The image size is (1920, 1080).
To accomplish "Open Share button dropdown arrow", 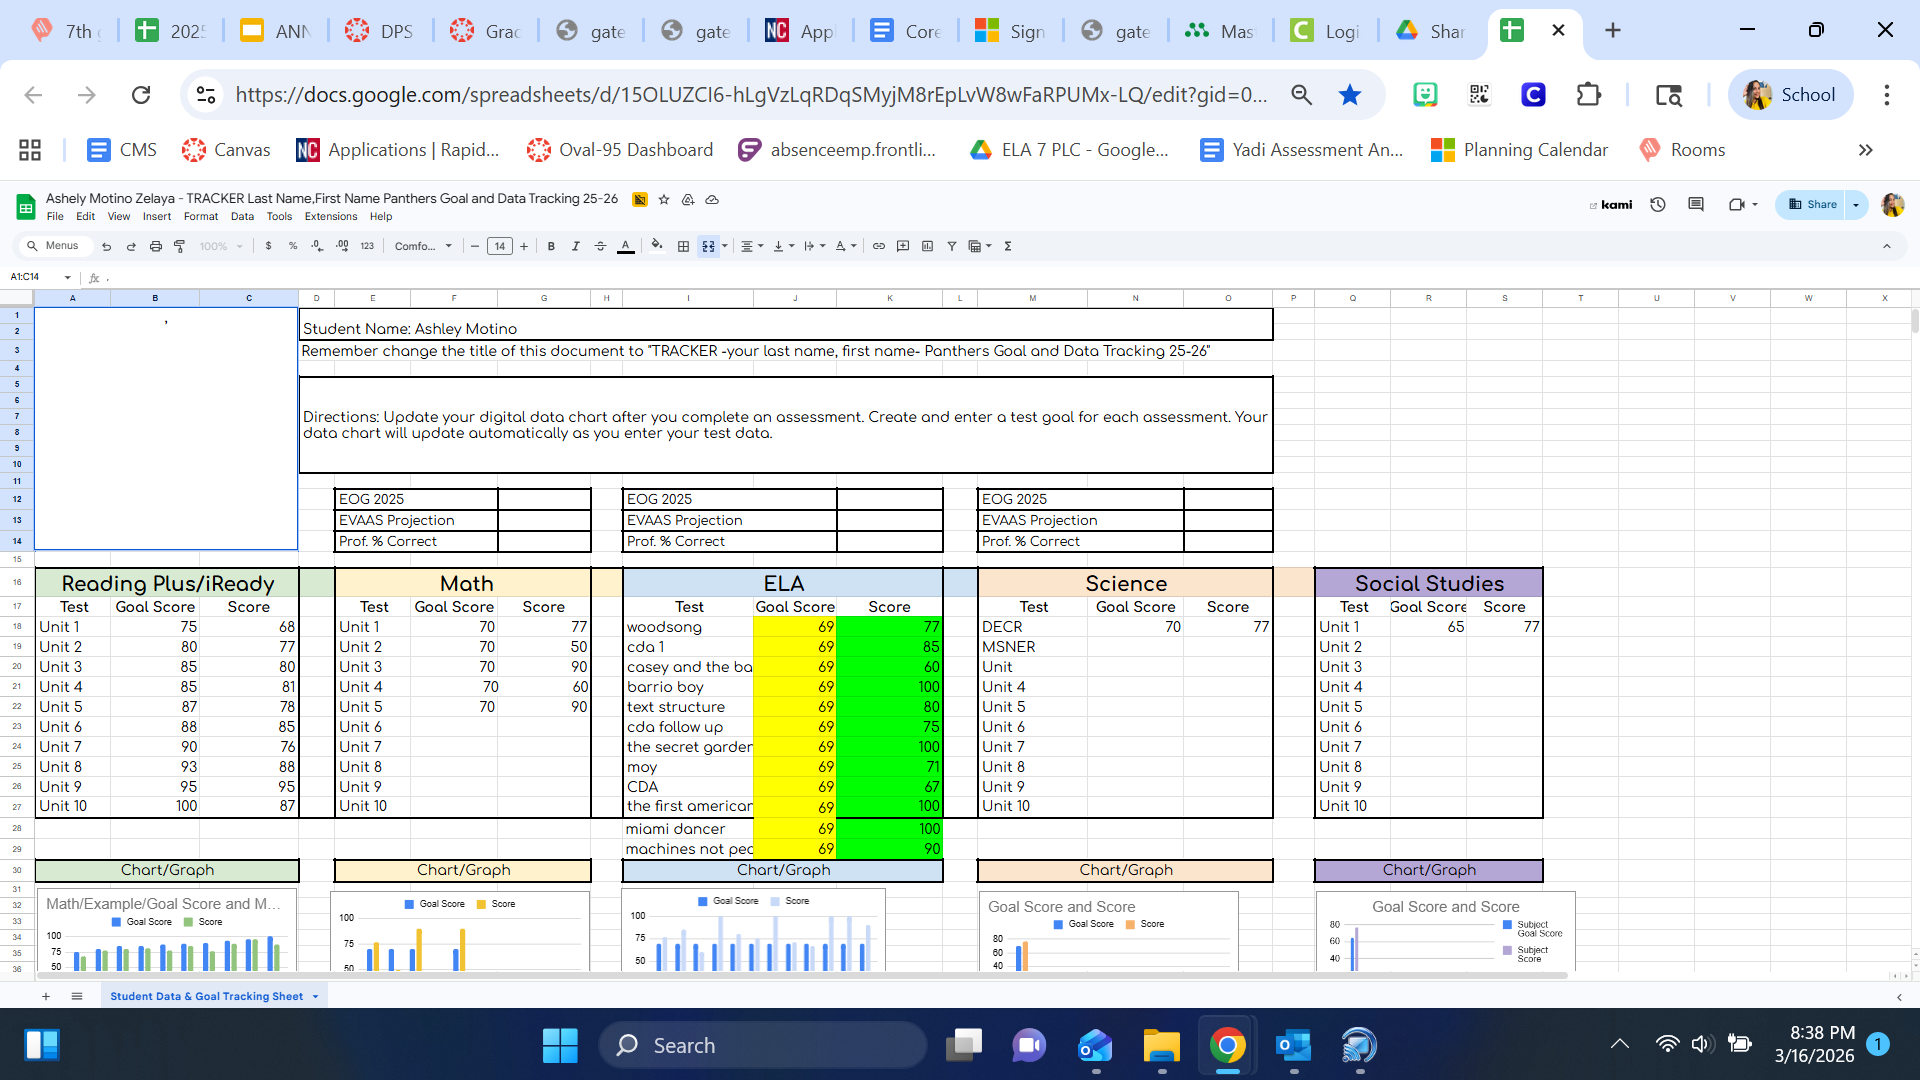I will coord(1856,204).
